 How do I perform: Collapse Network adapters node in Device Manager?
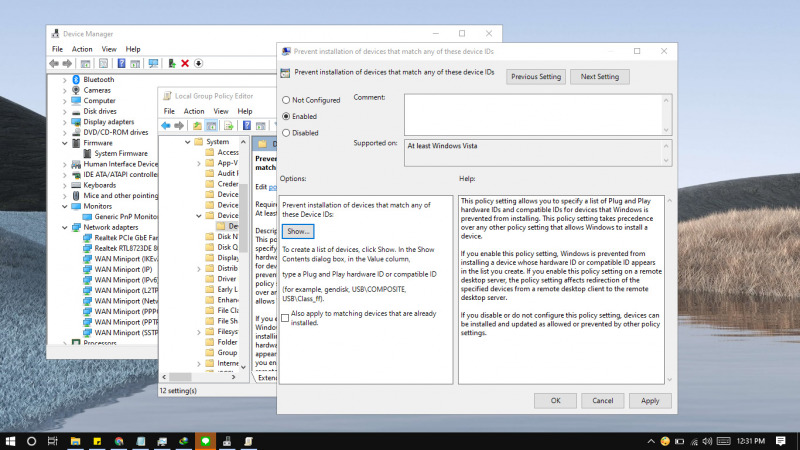(x=65, y=227)
